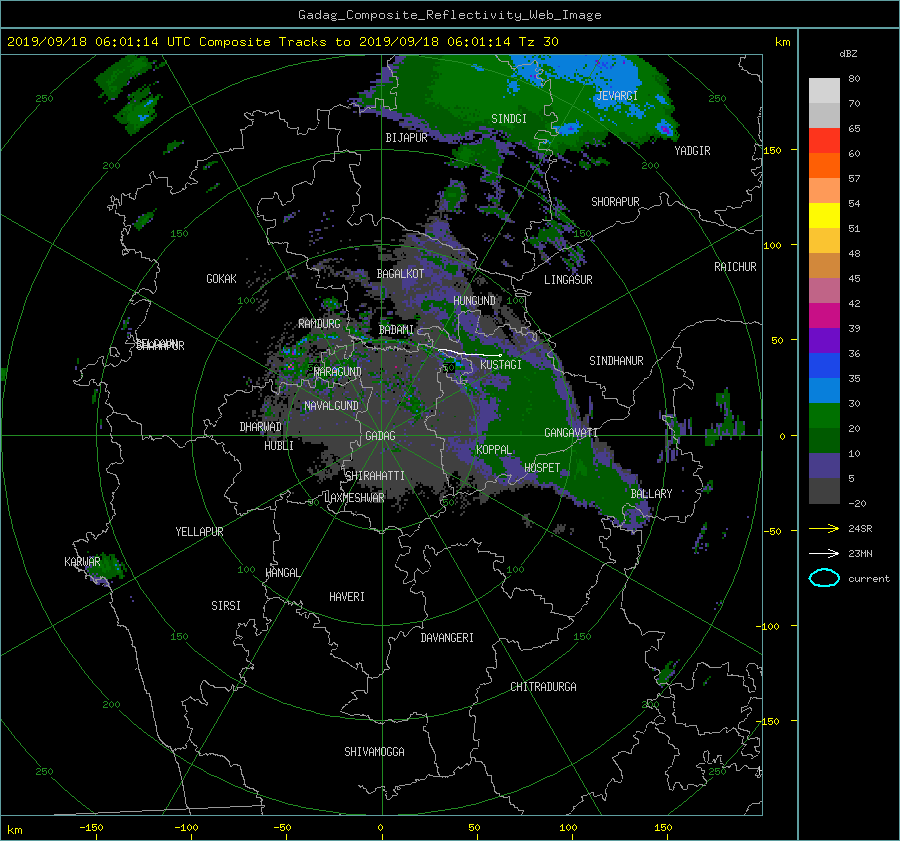
Task: Click the DAVANGERI city label
Action: (x=447, y=638)
